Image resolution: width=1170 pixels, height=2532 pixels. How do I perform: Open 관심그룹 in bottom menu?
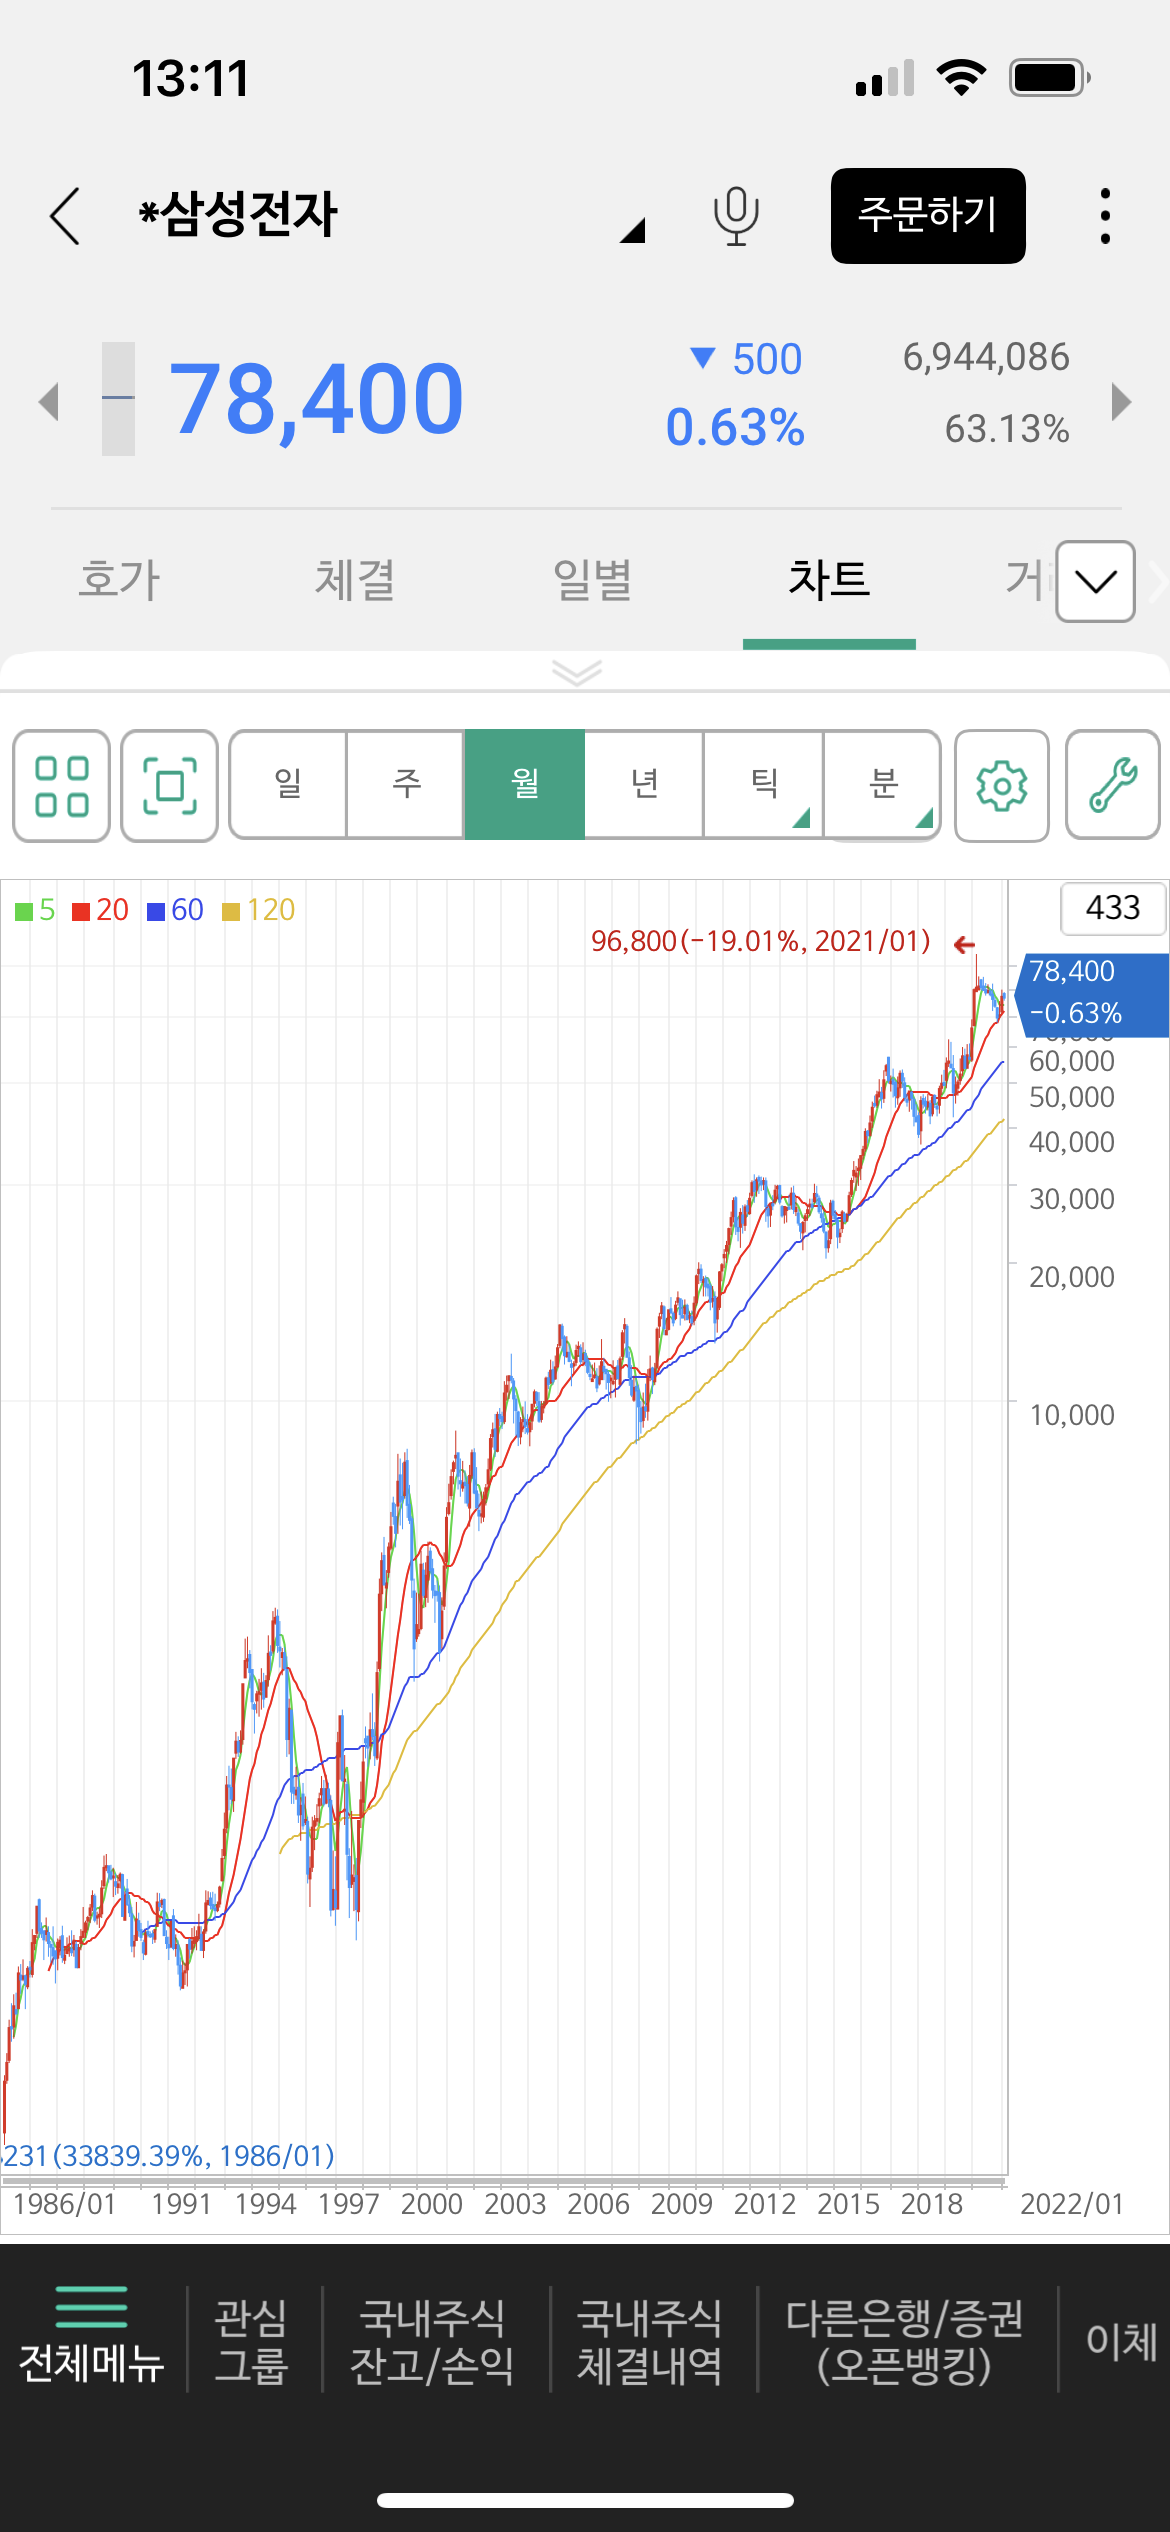pos(251,2341)
